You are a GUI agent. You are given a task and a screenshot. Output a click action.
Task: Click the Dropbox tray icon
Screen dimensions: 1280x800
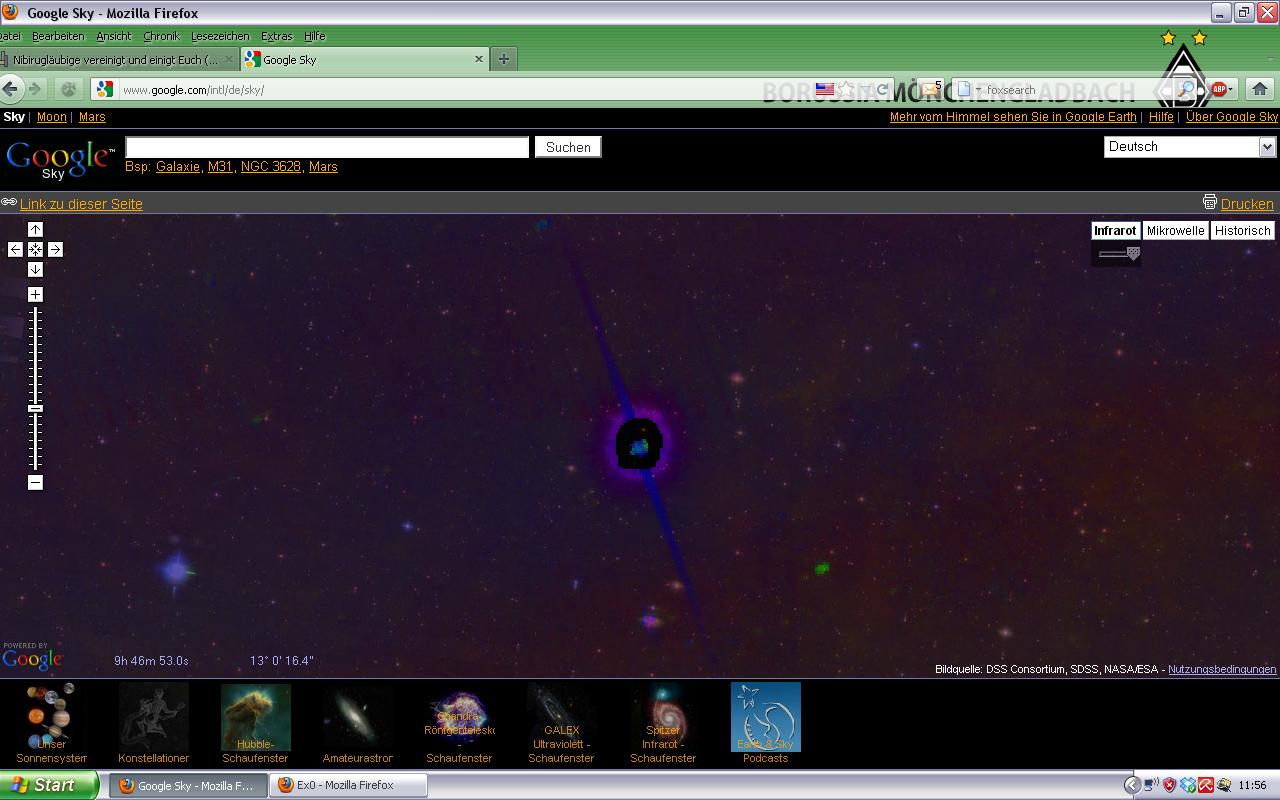click(1188, 785)
